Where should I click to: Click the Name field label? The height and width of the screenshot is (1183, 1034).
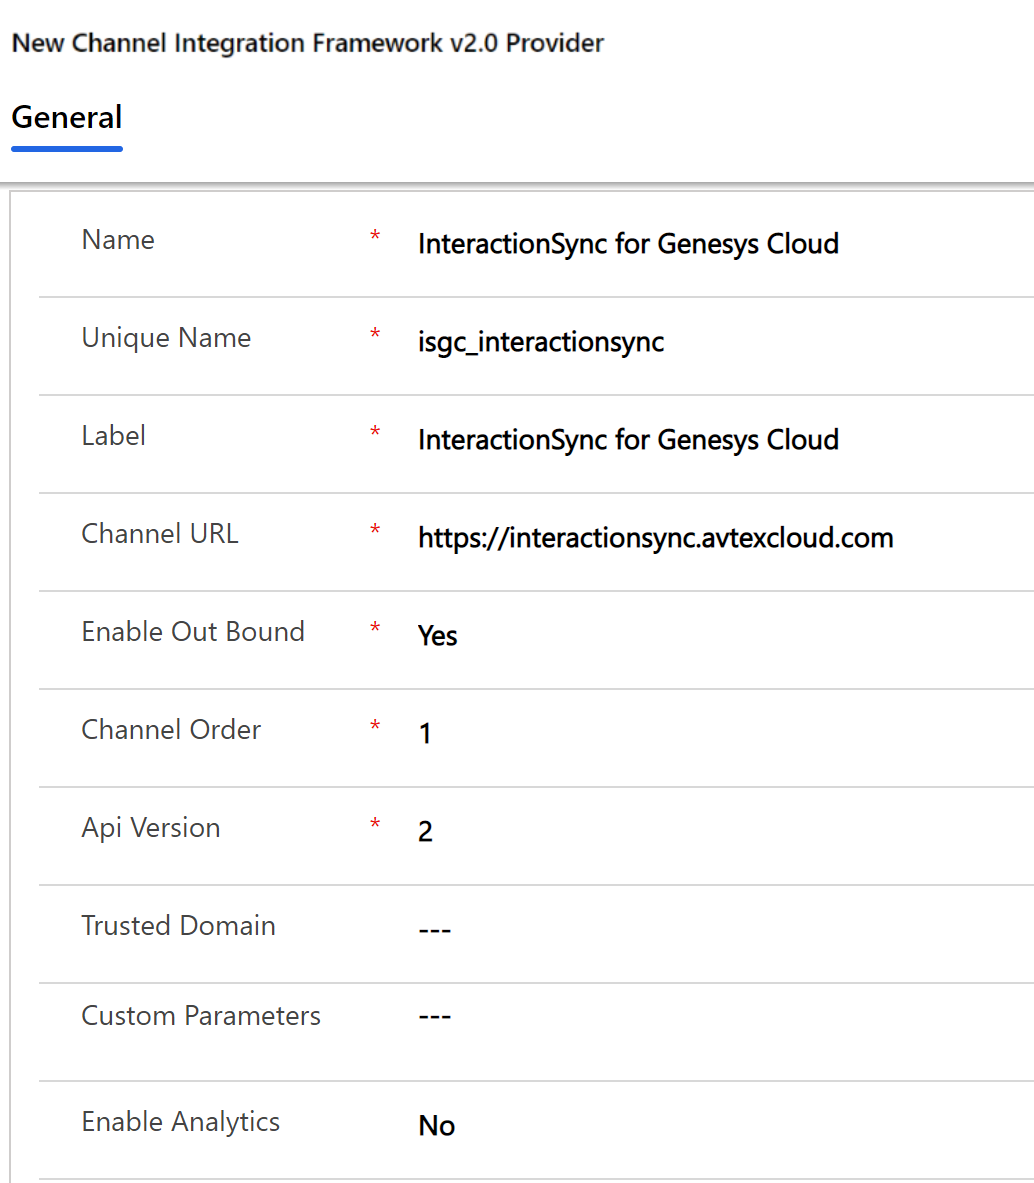118,240
